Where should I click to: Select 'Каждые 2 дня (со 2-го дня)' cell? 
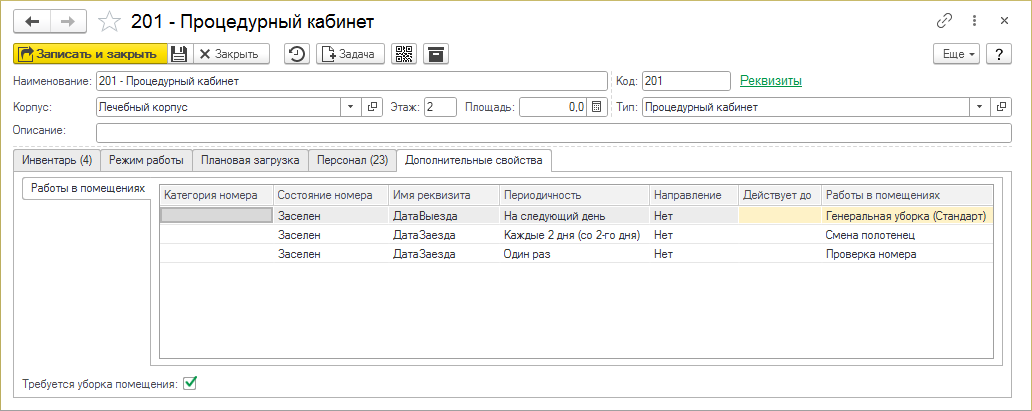tap(575, 234)
